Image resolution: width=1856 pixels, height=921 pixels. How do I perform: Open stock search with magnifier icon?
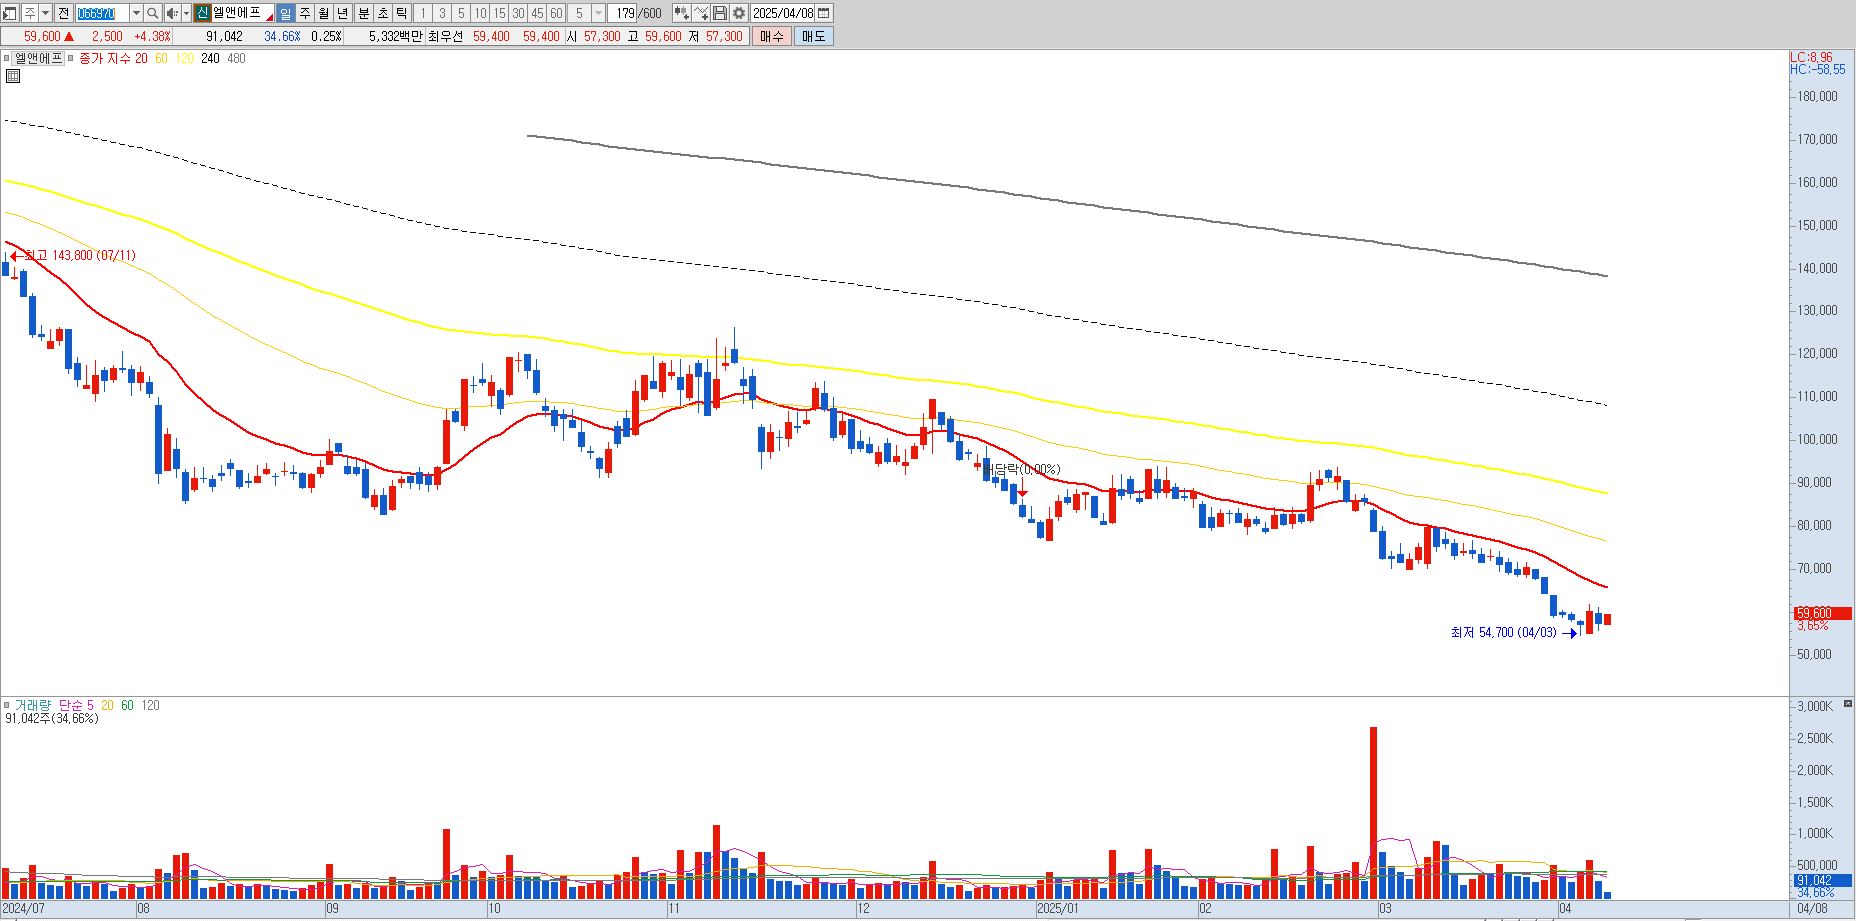click(152, 13)
